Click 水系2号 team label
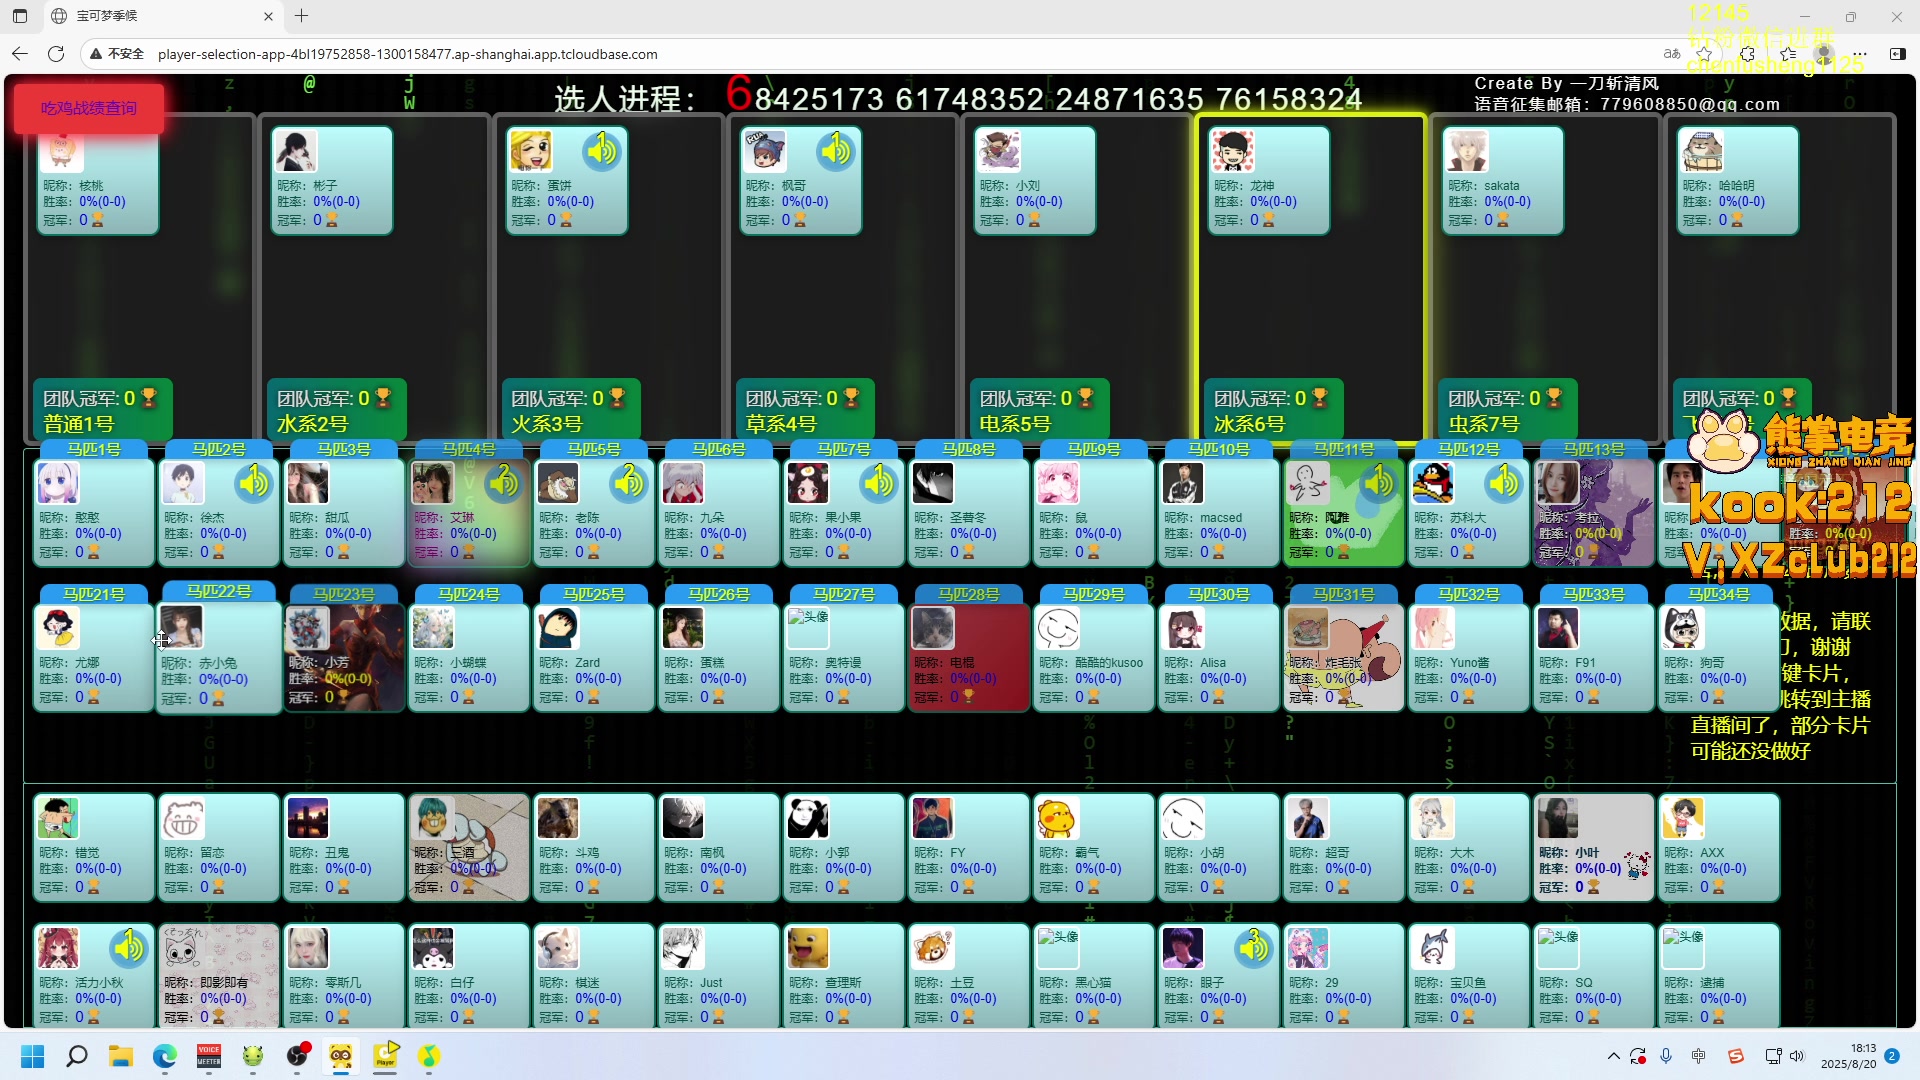The width and height of the screenshot is (1920, 1080). pos(313,424)
